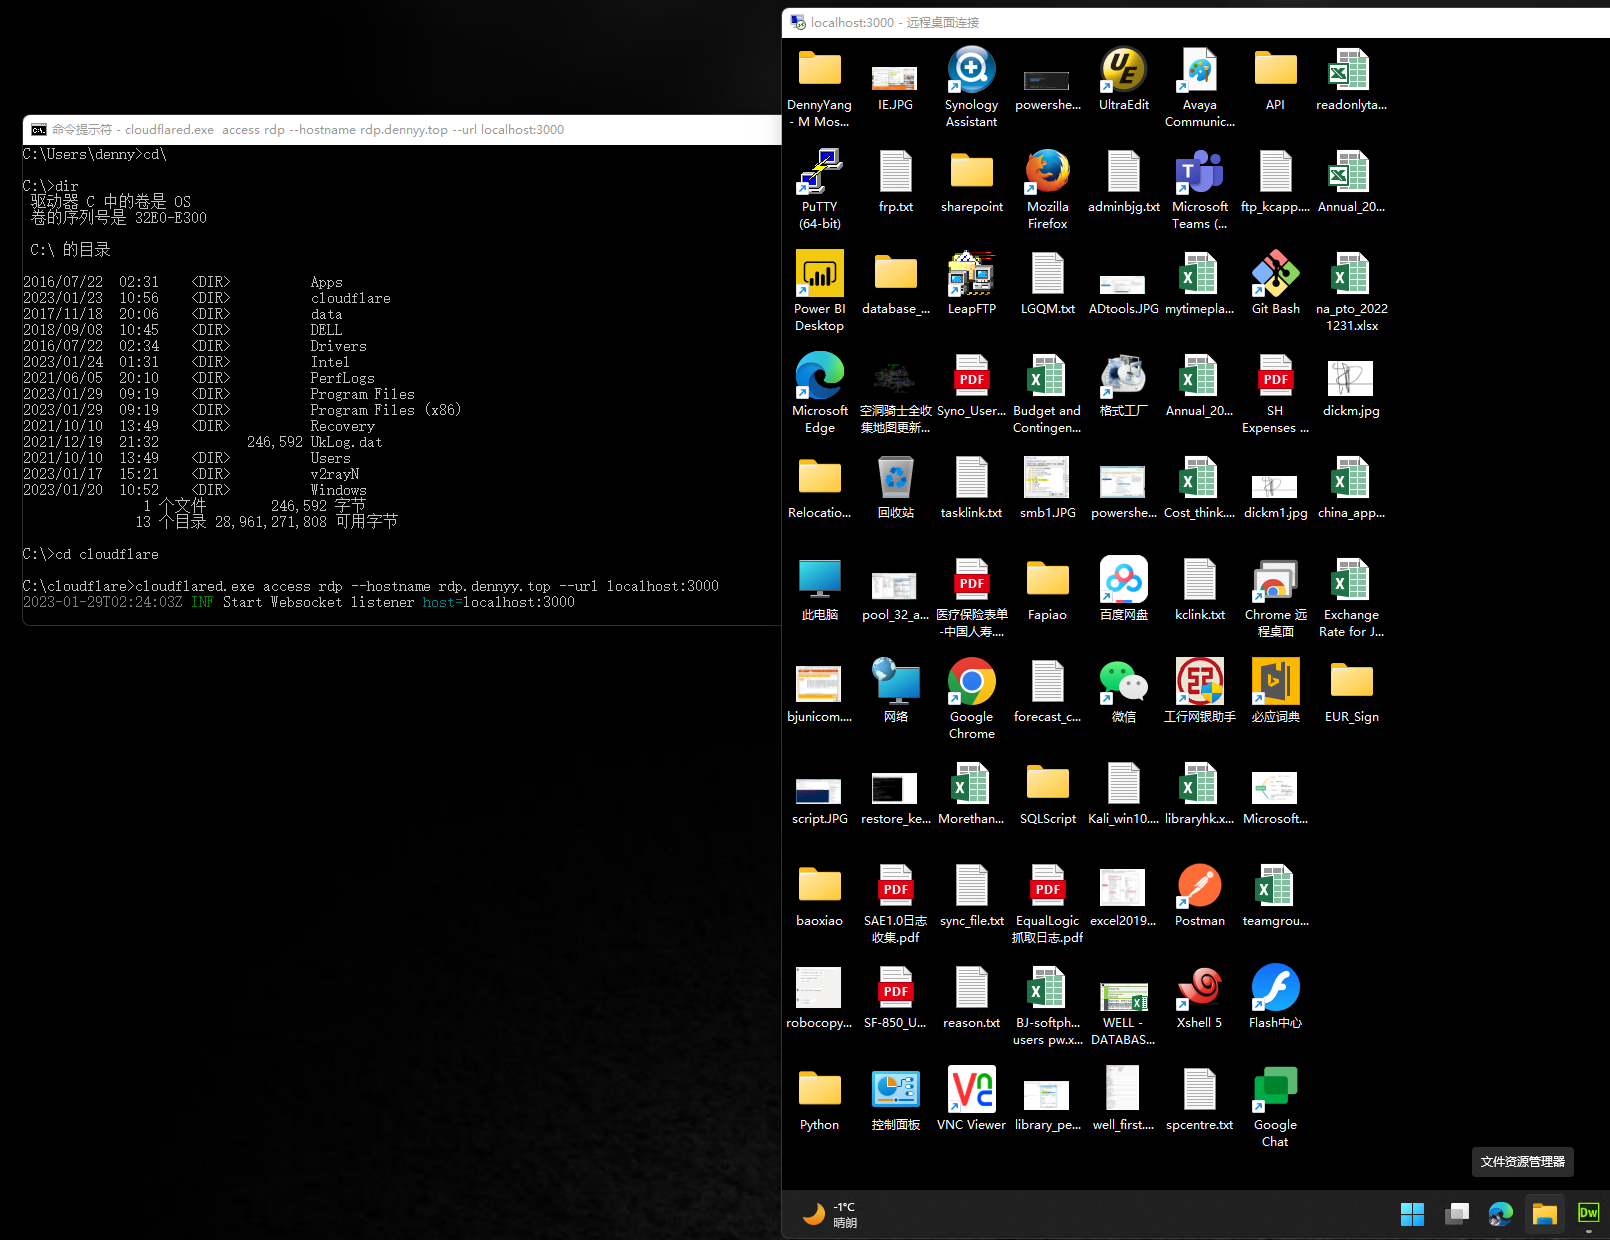Click 'host=localhost:3000' text in cmd log
This screenshot has height=1240, width=1610.
(x=498, y=602)
